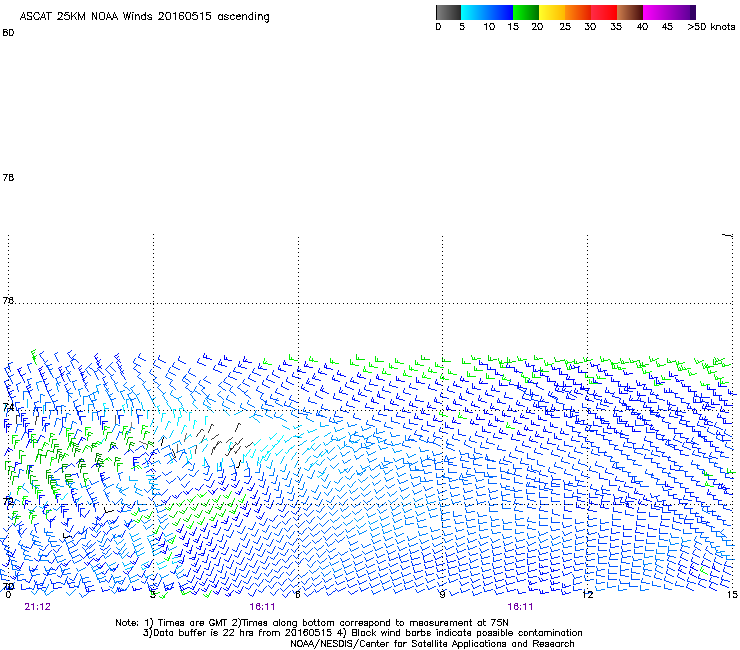Viewport: 740px width, 650px height.
Task: Click the note 'Black wind barbs indicate possible contamination'
Action: 467,633
